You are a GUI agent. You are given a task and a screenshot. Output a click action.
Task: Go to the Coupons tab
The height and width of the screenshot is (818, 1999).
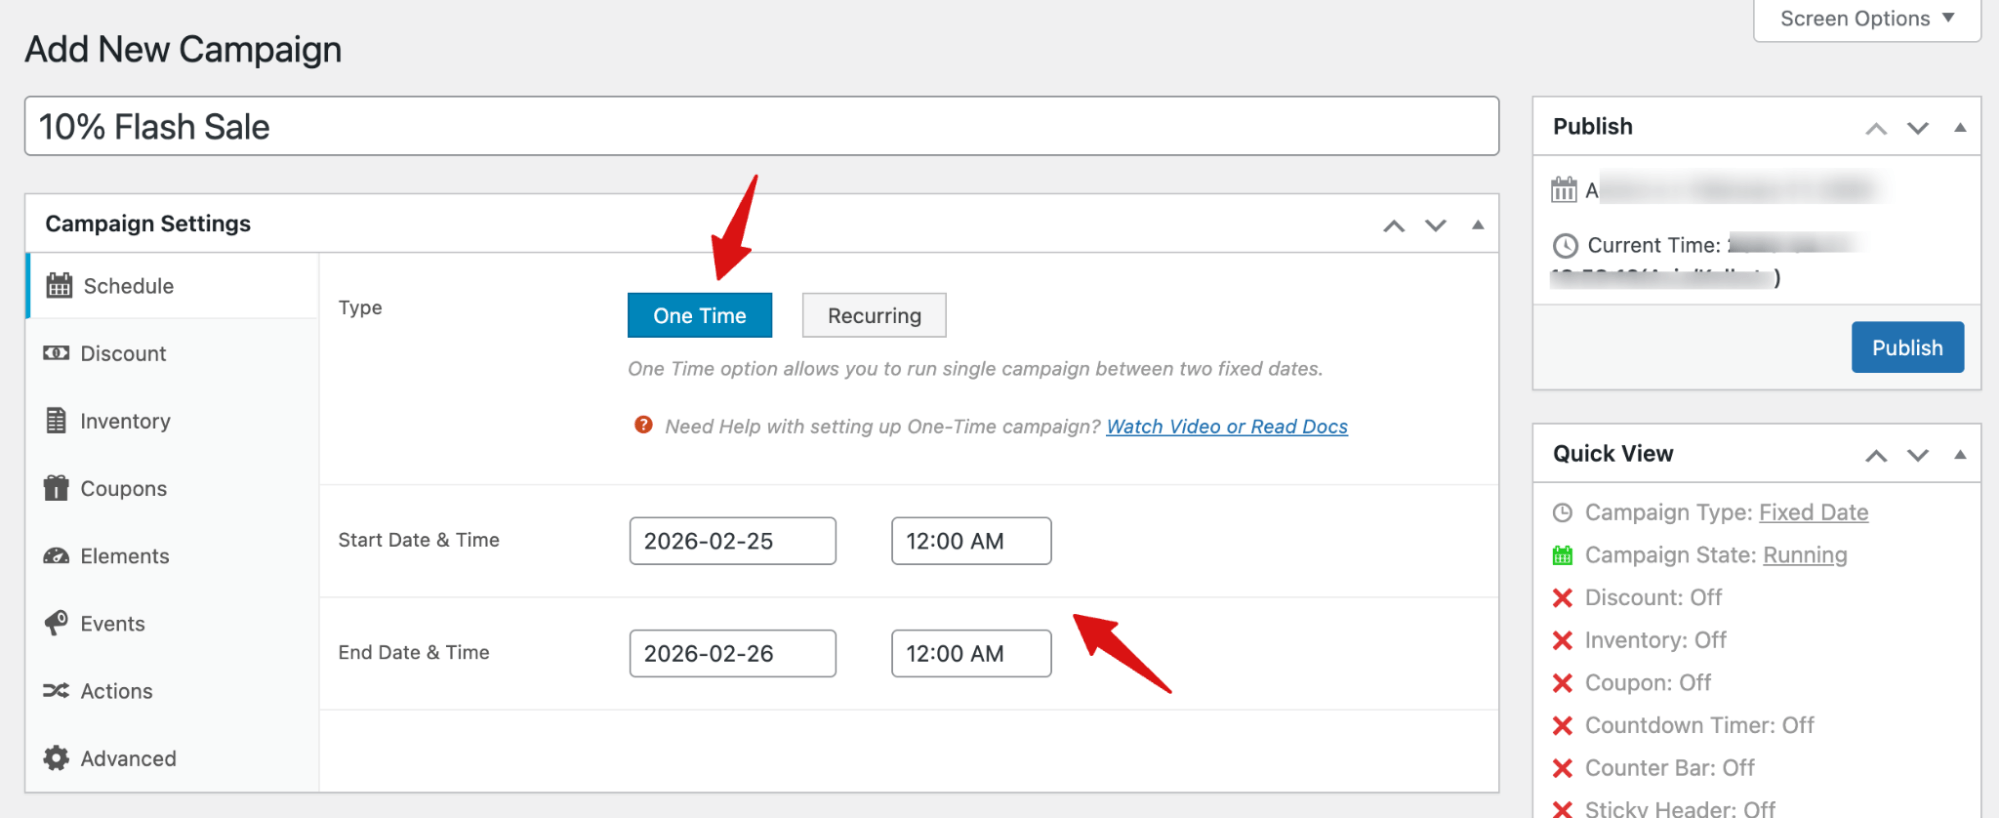pyautogui.click(x=172, y=488)
